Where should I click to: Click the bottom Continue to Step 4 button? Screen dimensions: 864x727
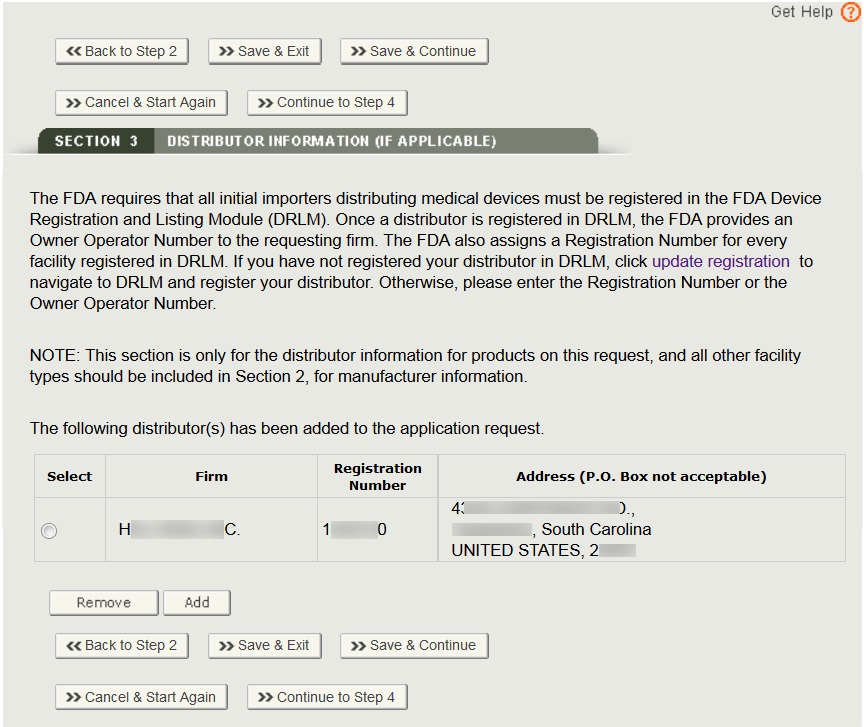coord(327,696)
